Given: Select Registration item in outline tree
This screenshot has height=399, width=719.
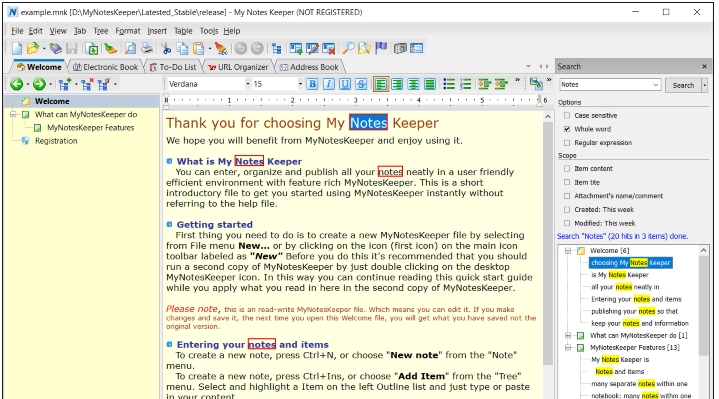Looking at the screenshot, I should [56, 141].
